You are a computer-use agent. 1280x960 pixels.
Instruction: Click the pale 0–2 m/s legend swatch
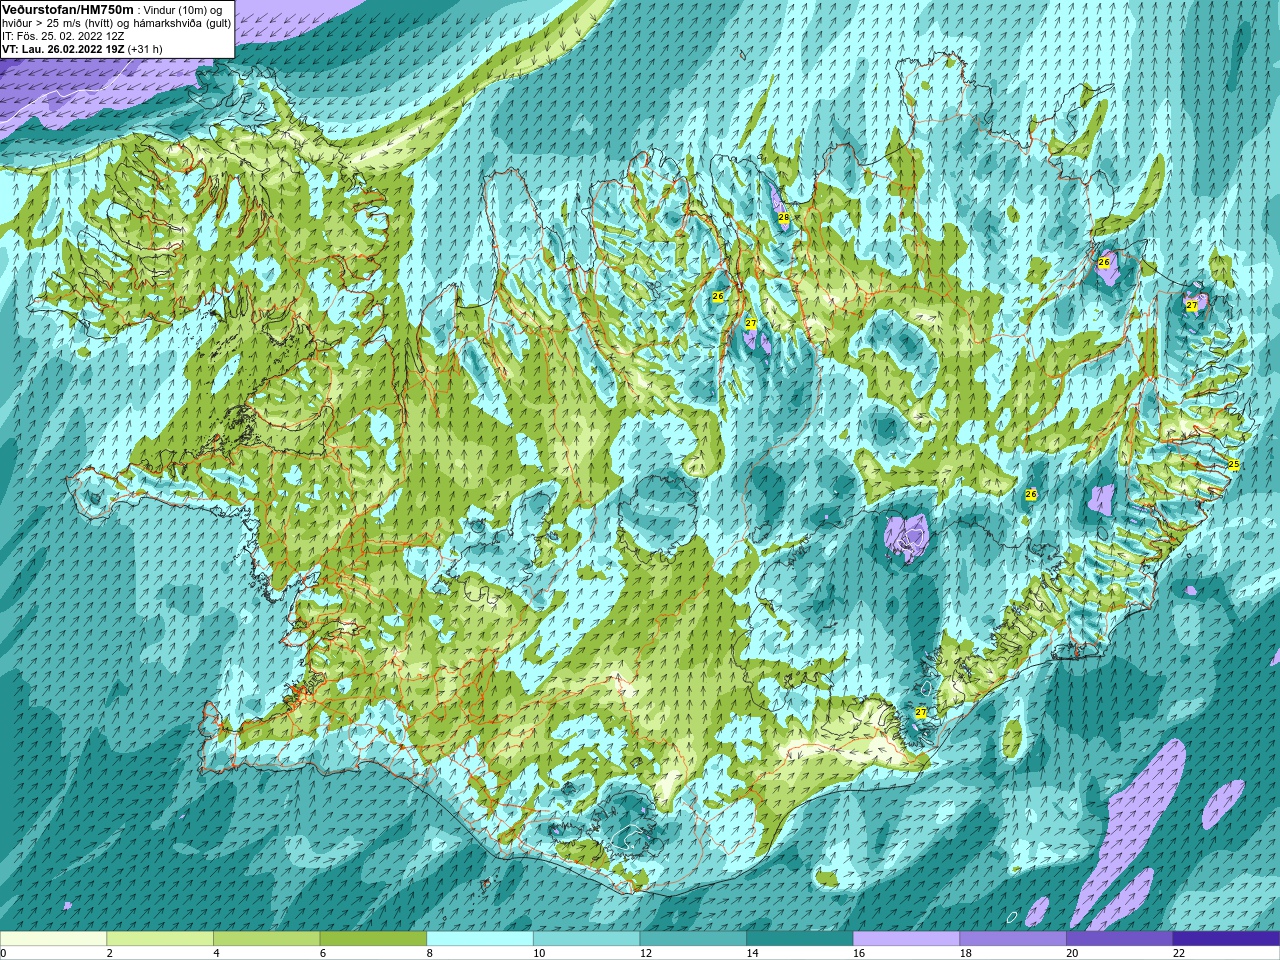click(x=53, y=938)
